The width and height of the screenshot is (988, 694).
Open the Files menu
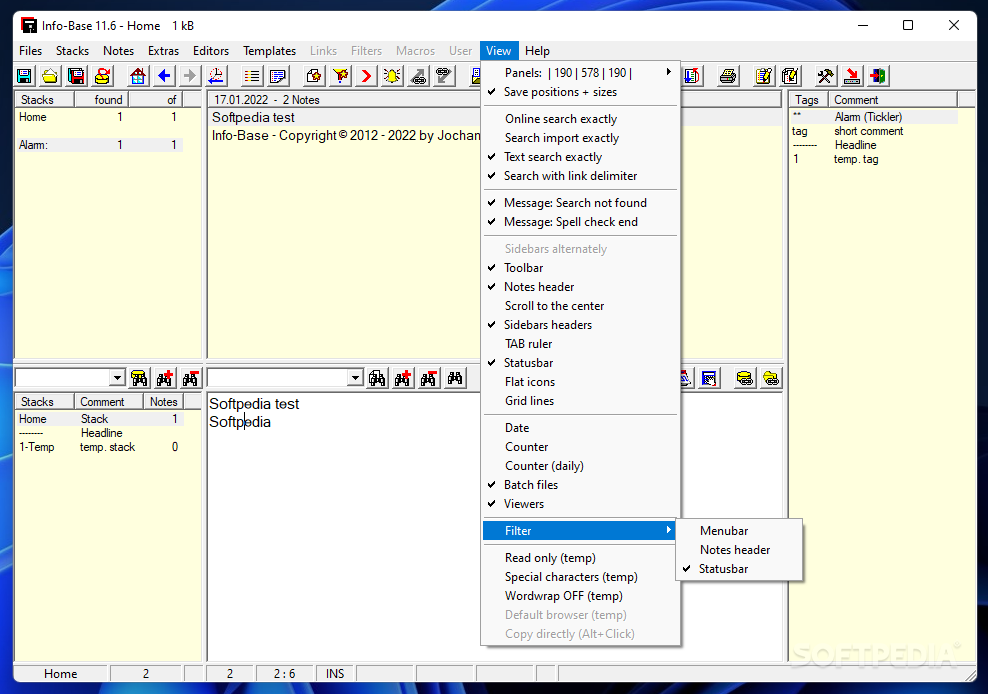[30, 51]
